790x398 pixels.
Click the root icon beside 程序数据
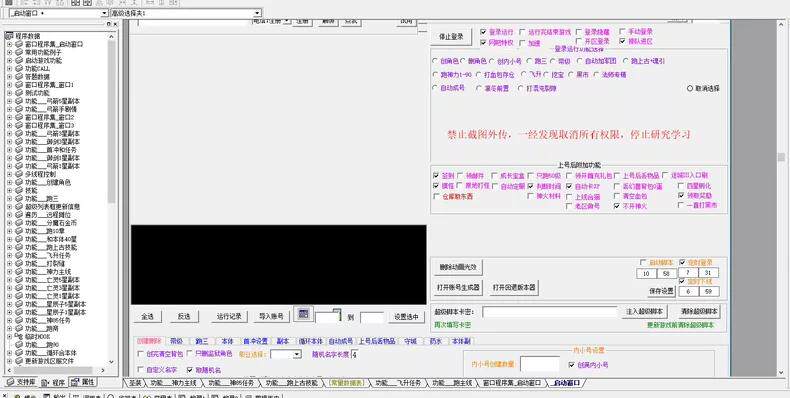(x=9, y=36)
